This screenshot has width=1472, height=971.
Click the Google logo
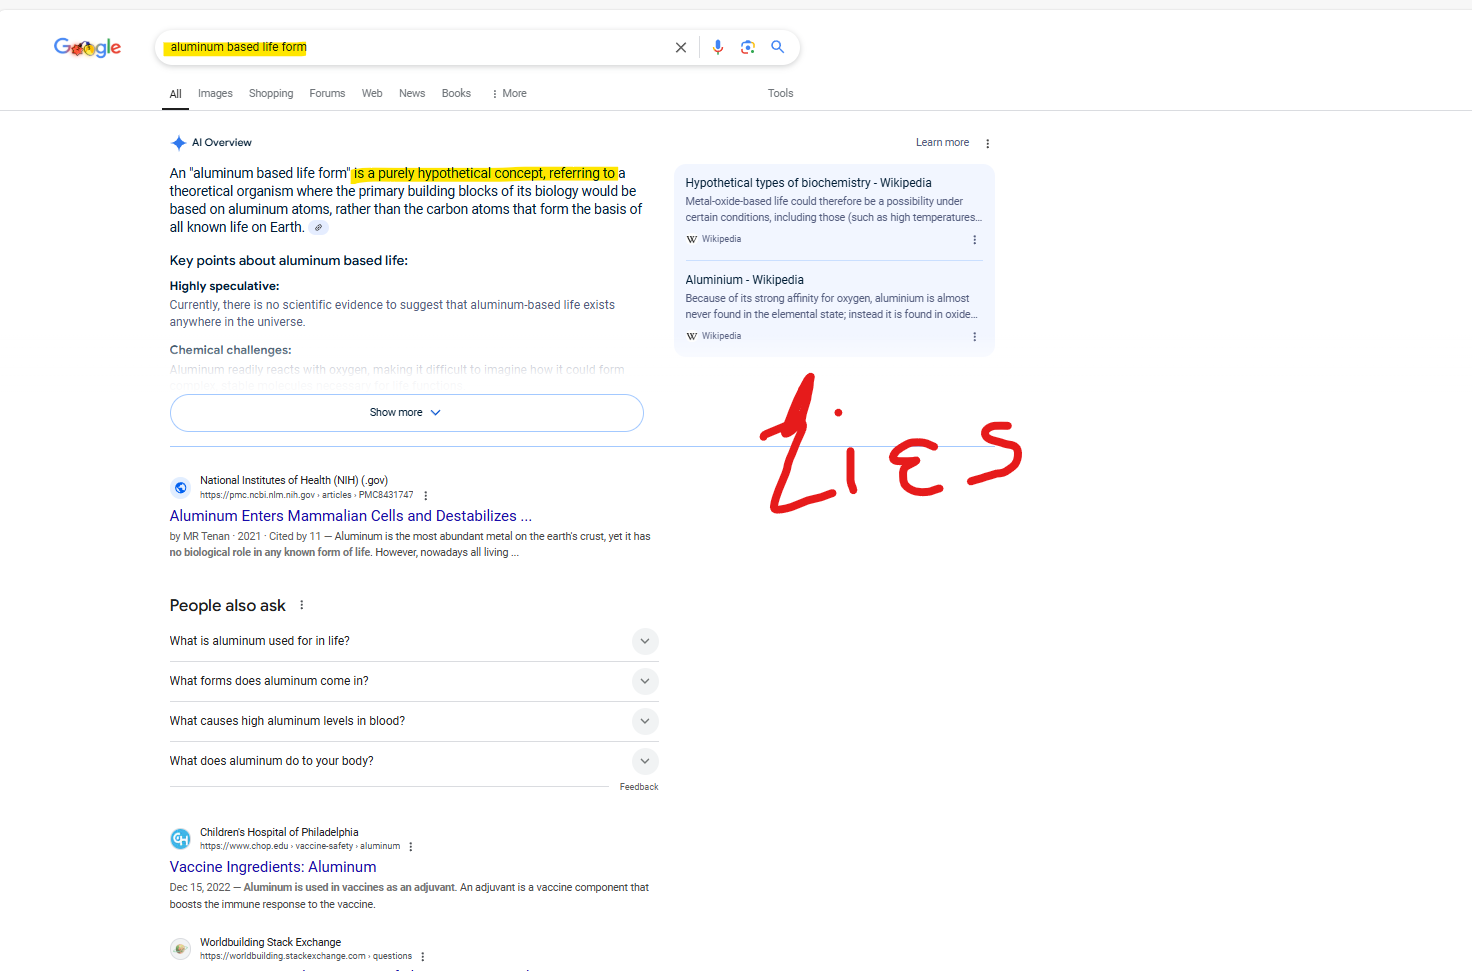point(87,47)
